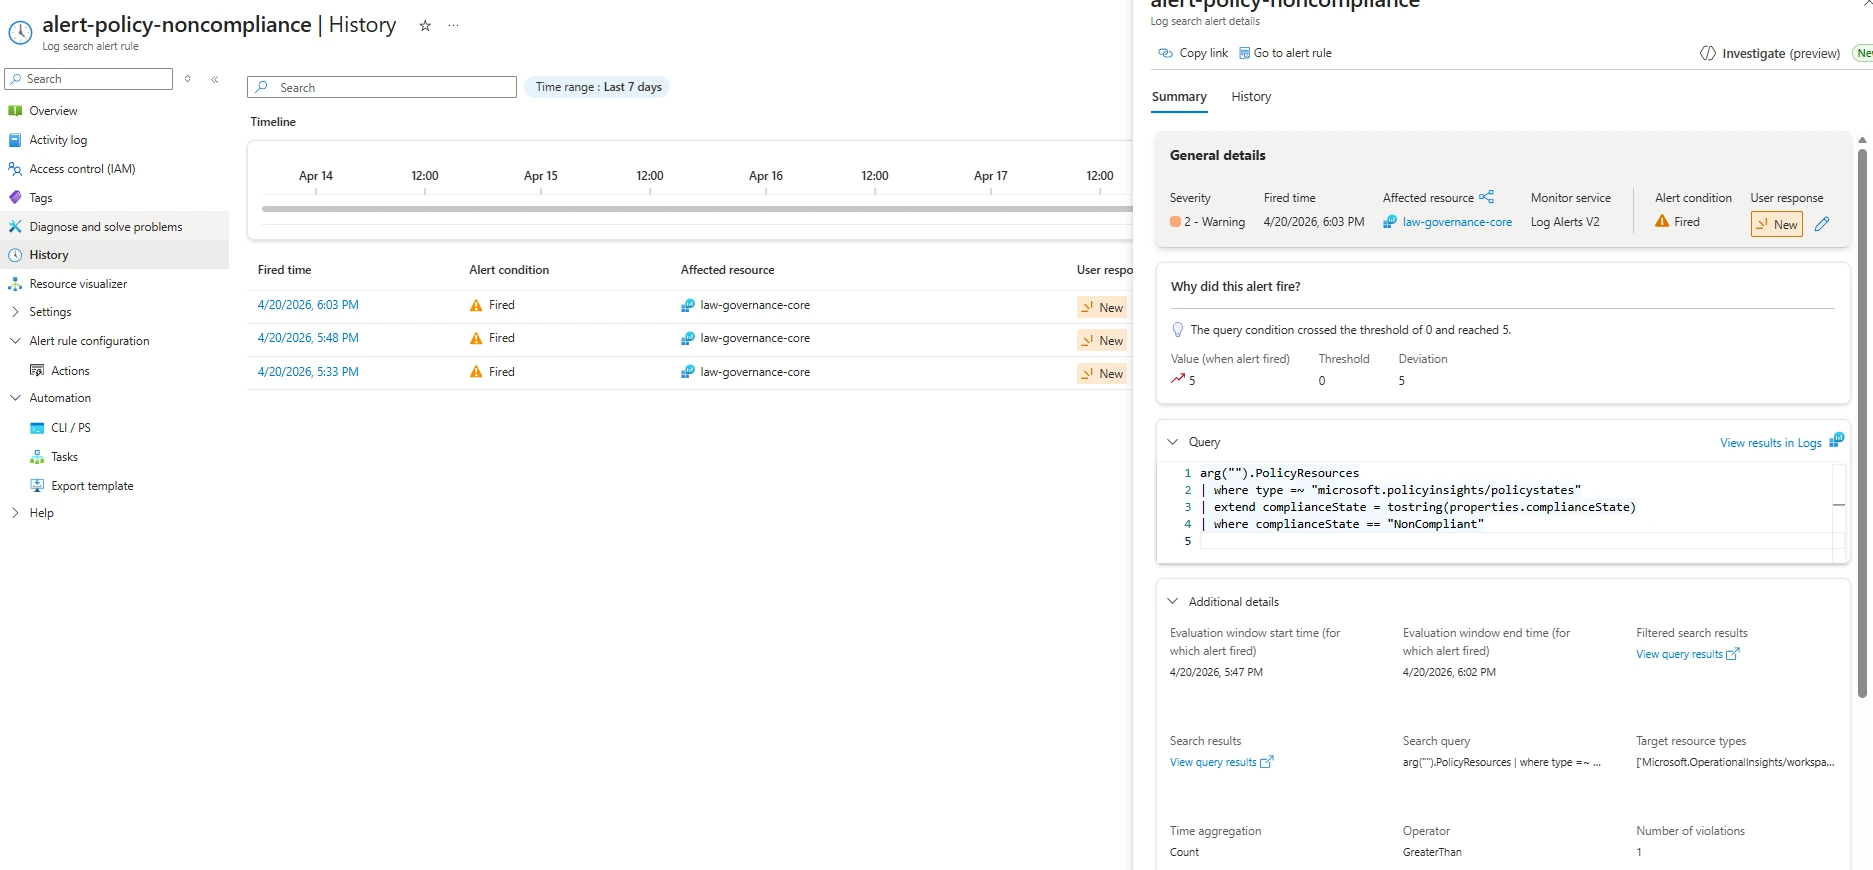The width and height of the screenshot is (1873, 870).
Task: Click the timeline scrubber bar
Action: click(696, 209)
